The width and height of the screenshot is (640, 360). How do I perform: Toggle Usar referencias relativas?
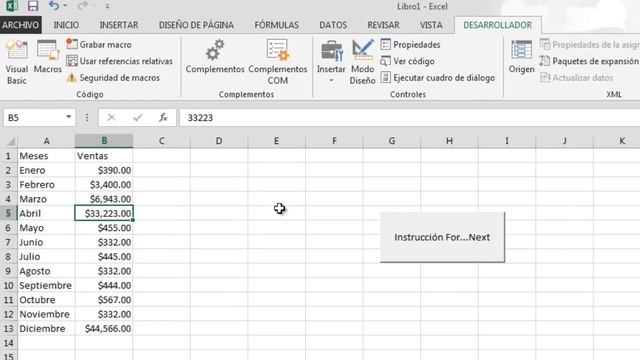point(120,61)
